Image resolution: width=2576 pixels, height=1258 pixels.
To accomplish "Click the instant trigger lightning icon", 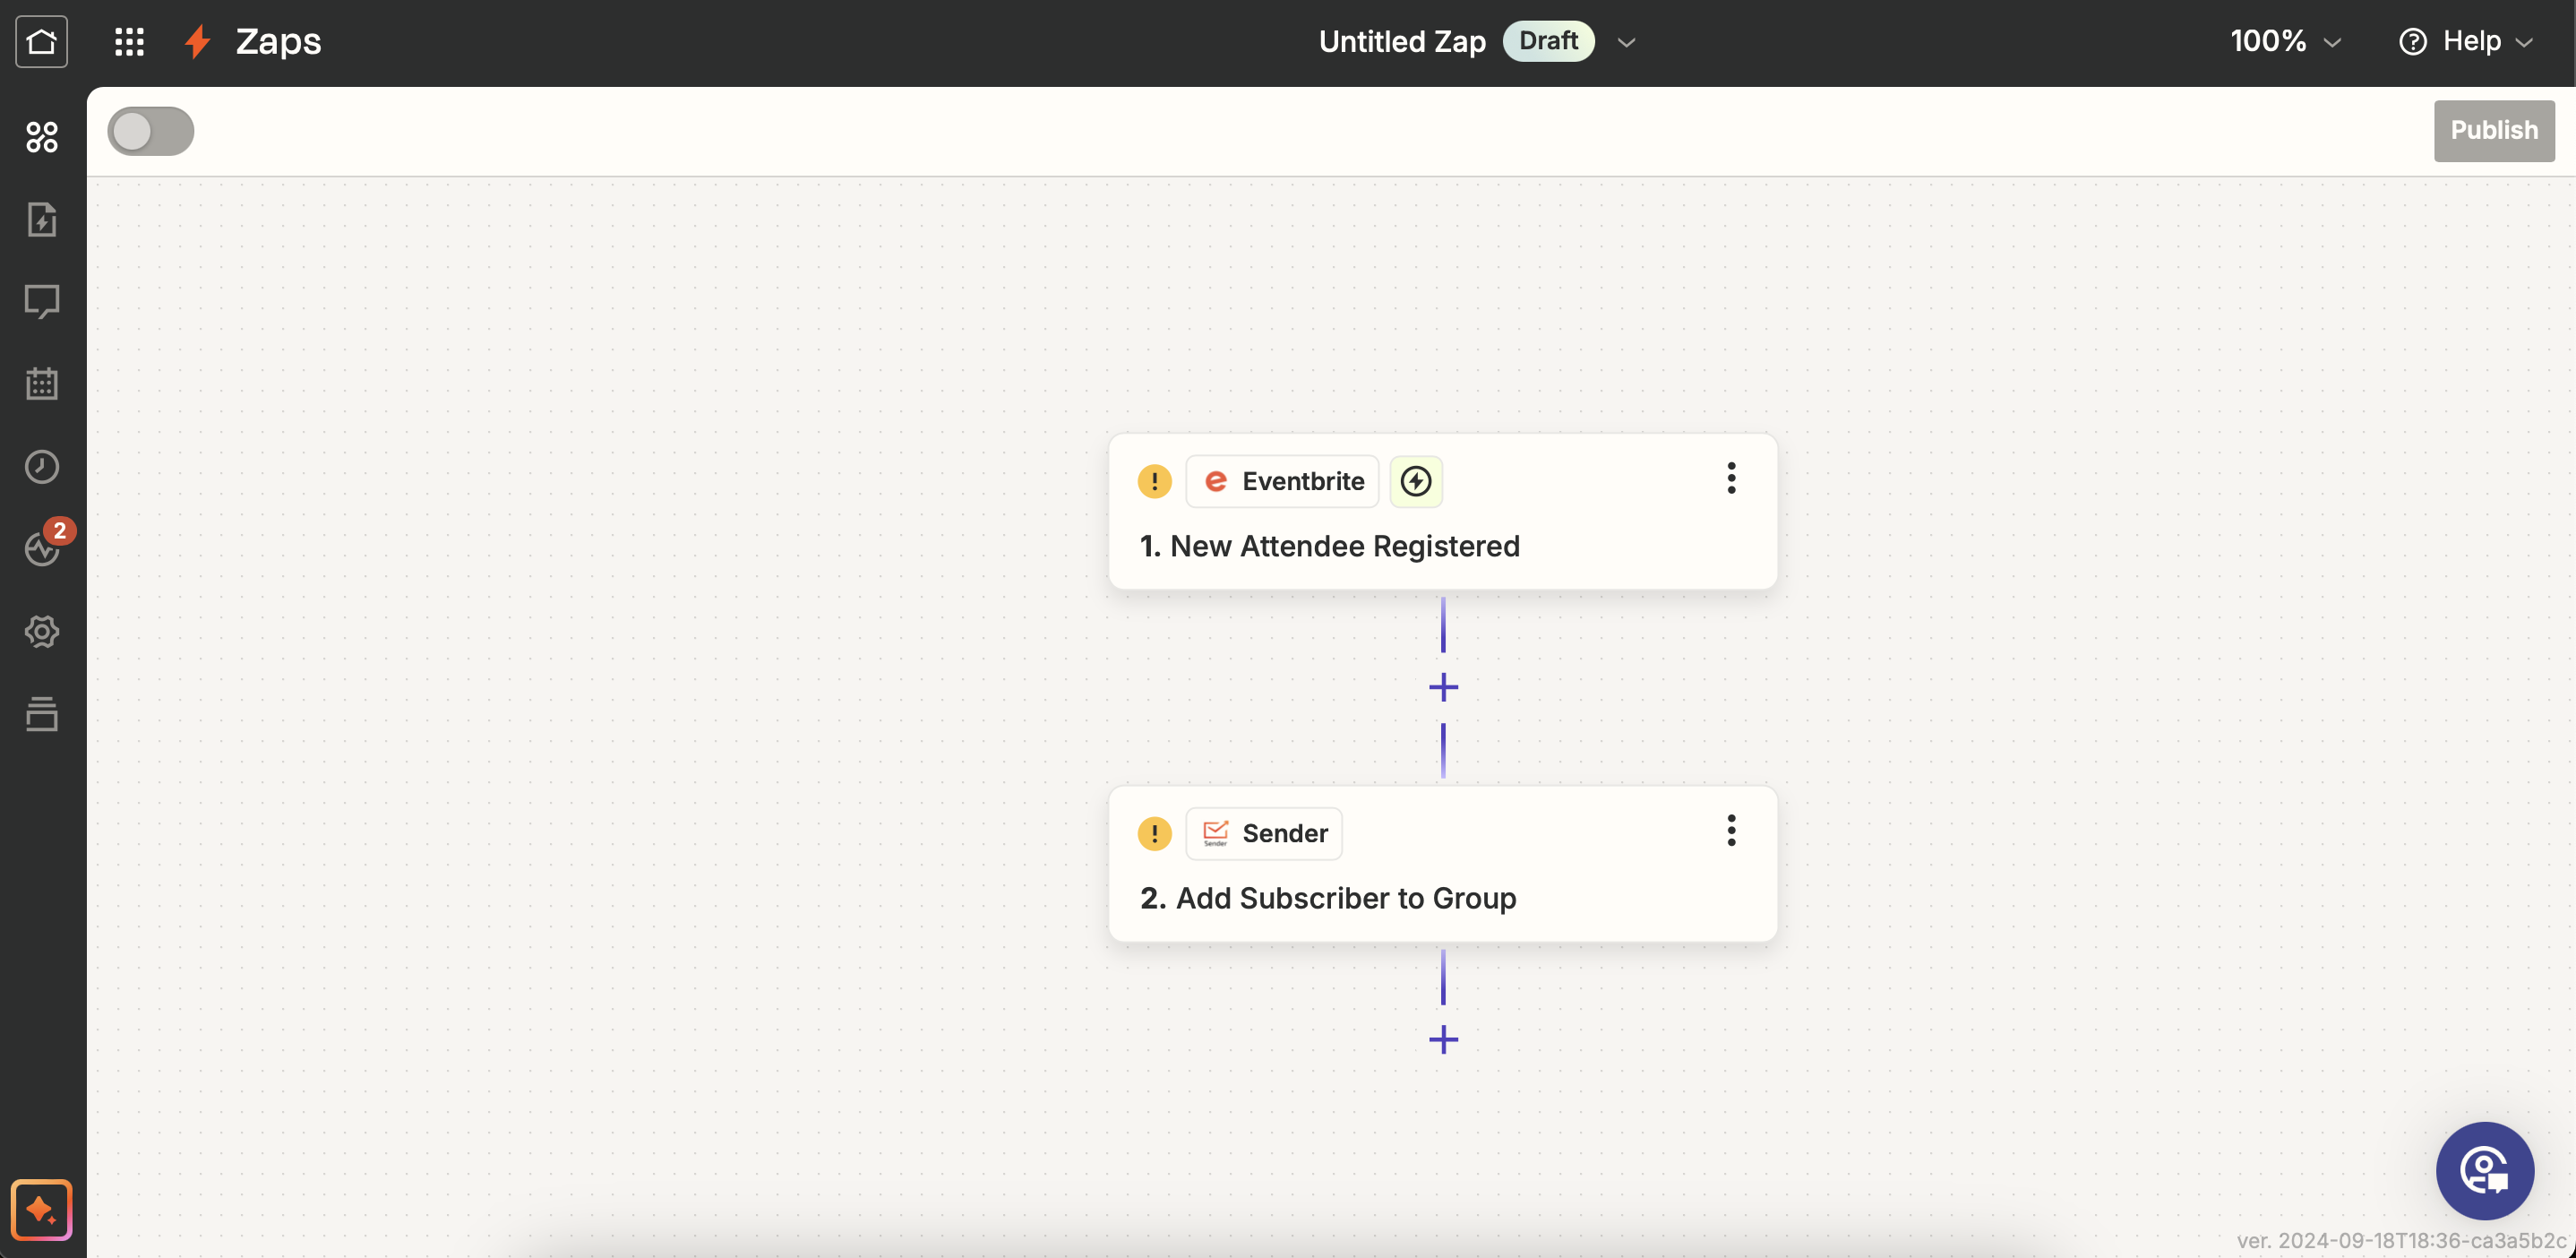I will pyautogui.click(x=1415, y=481).
